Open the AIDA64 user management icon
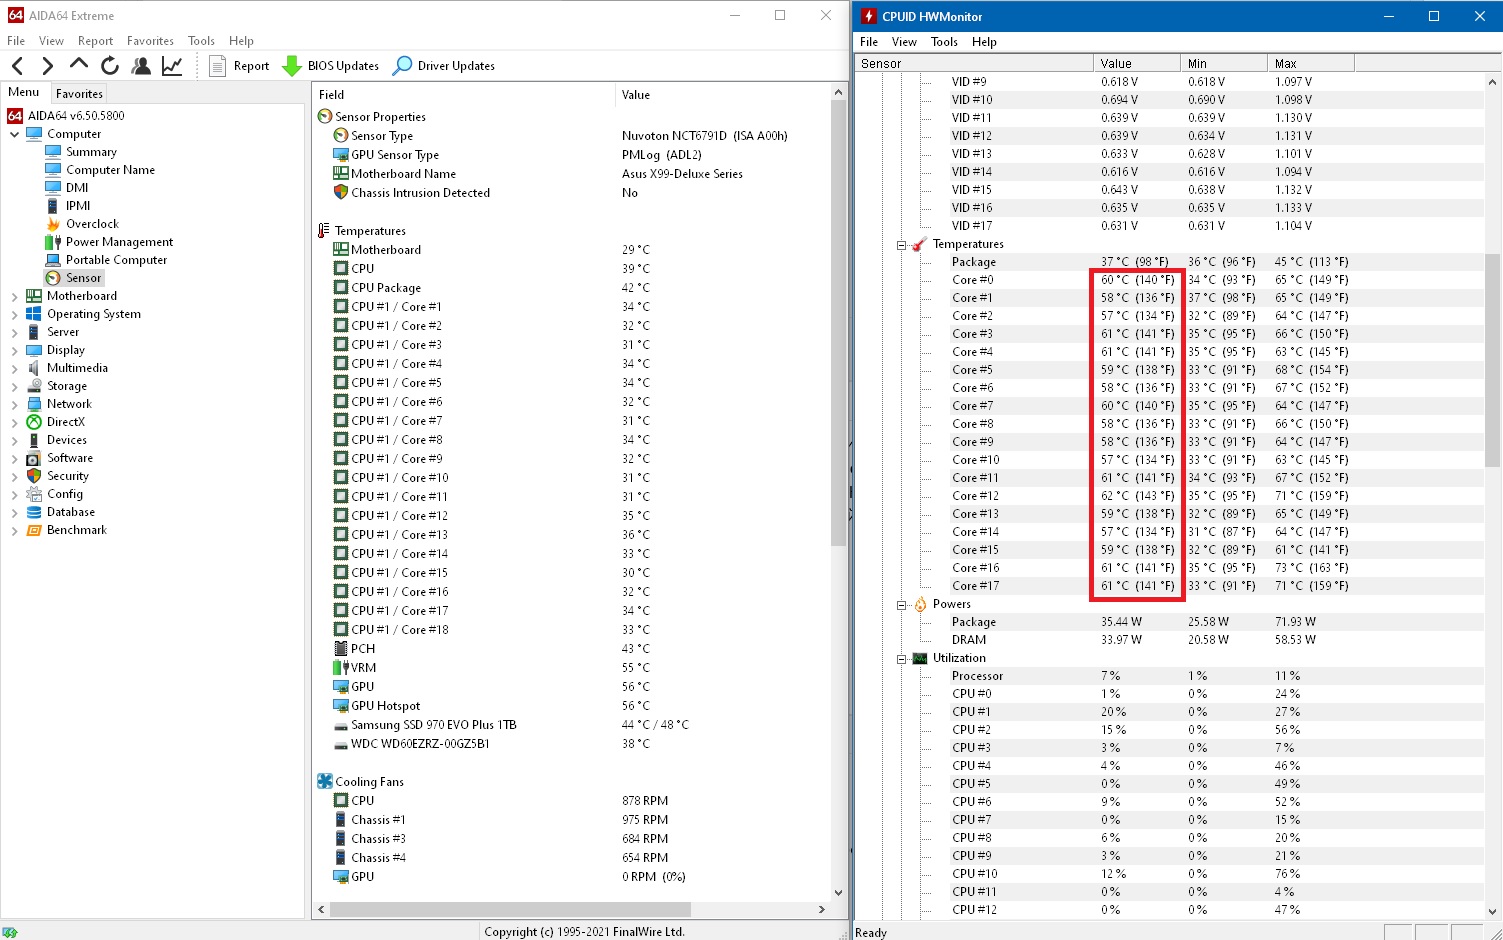This screenshot has height=940, width=1503. click(x=141, y=66)
